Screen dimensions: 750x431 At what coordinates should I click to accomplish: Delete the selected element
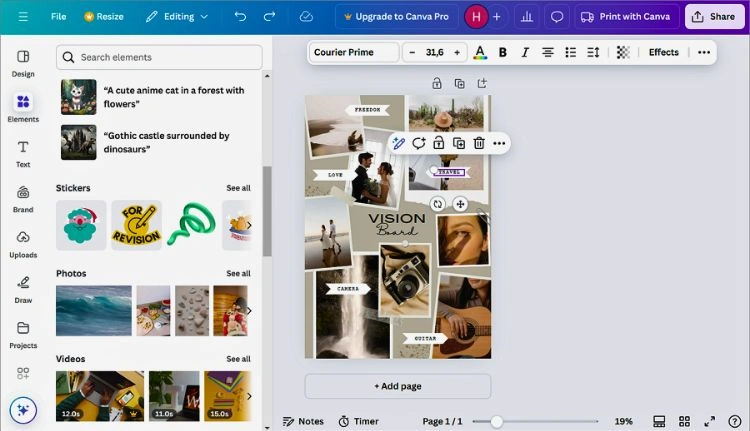479,144
